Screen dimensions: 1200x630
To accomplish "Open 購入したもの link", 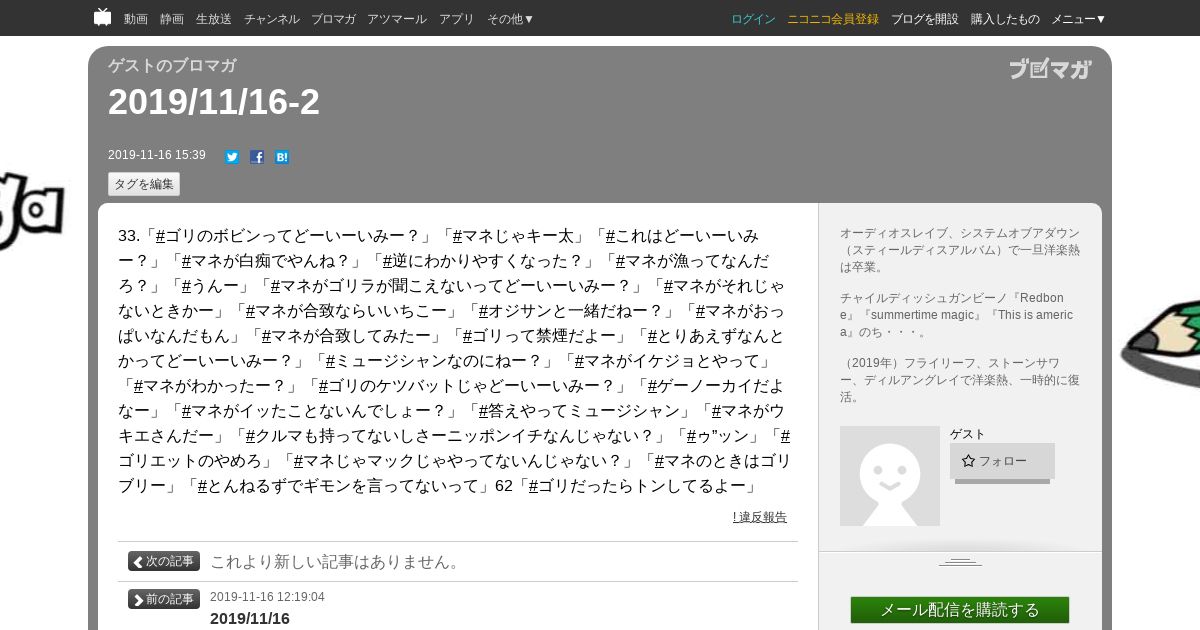I will [x=1005, y=19].
